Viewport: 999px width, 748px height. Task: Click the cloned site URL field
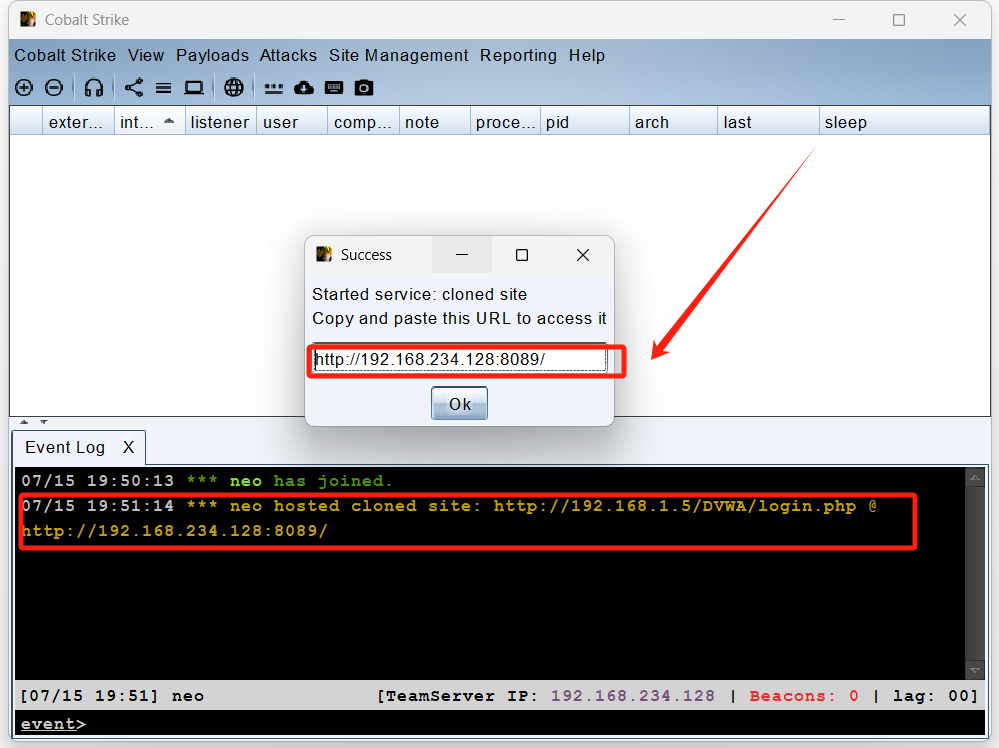click(460, 360)
